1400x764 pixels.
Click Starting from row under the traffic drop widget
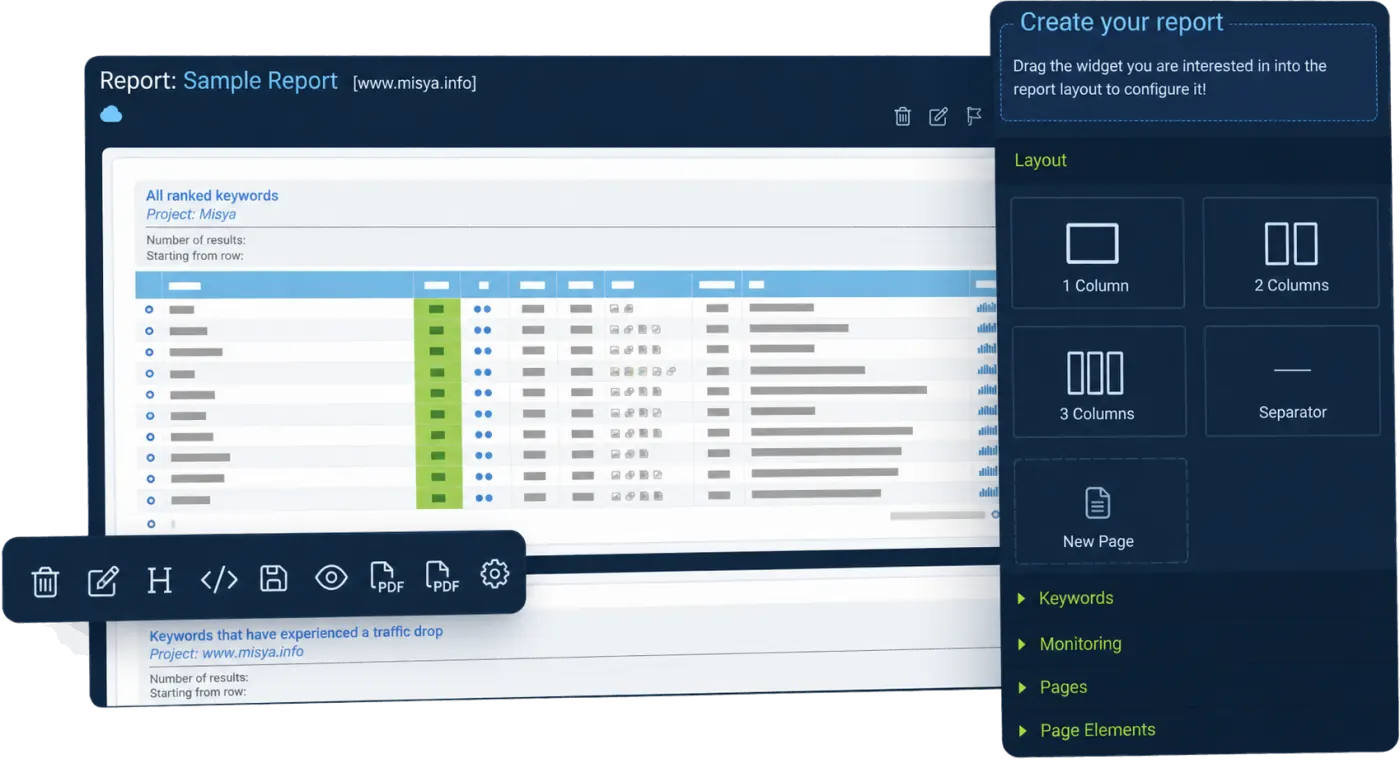pos(198,692)
